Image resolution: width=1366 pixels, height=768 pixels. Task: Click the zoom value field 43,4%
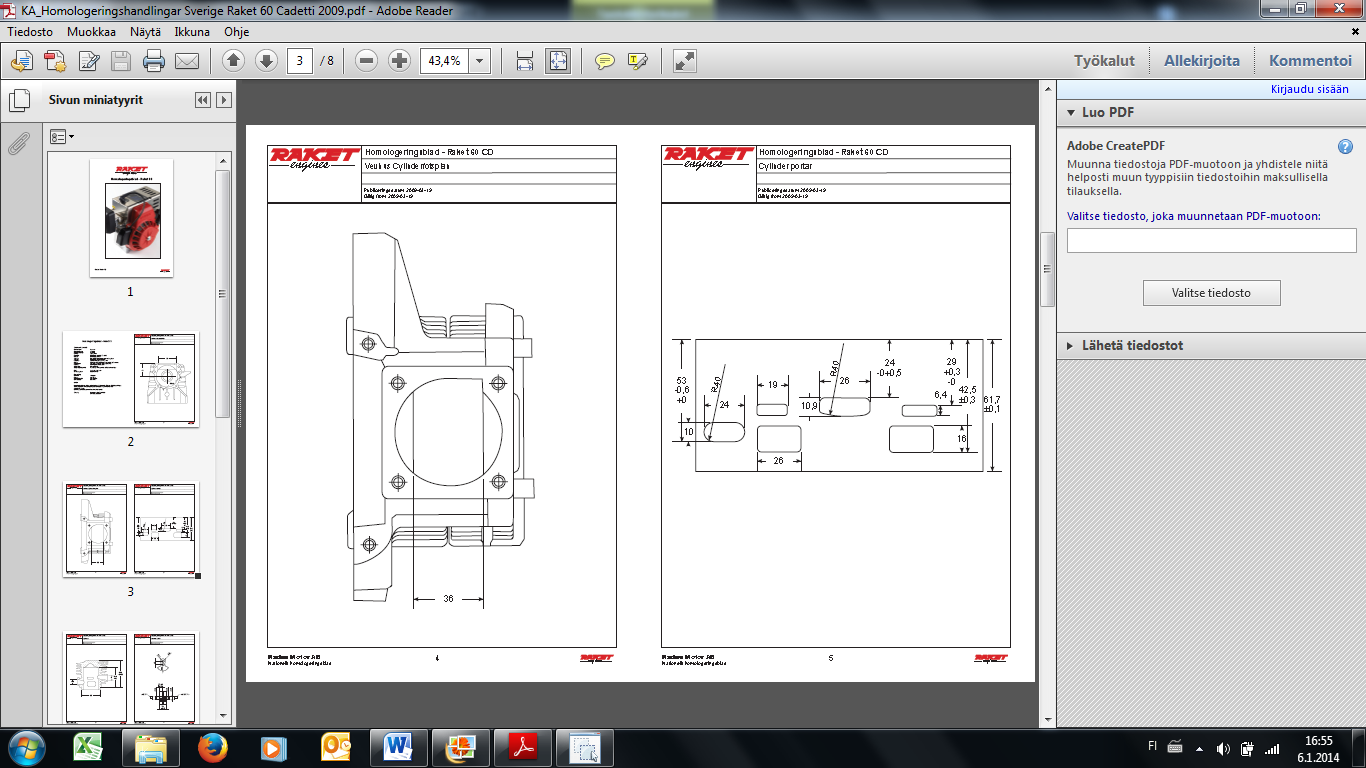point(444,61)
